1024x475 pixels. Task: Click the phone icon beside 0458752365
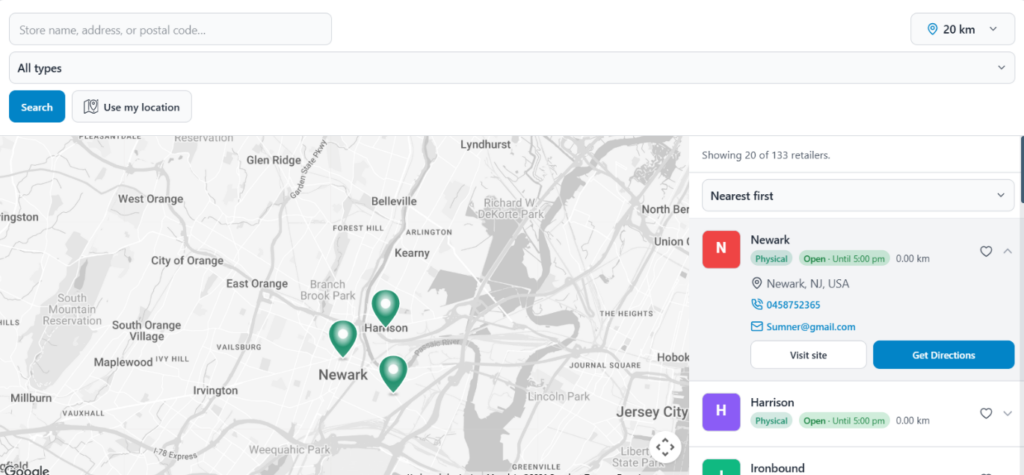coord(757,304)
